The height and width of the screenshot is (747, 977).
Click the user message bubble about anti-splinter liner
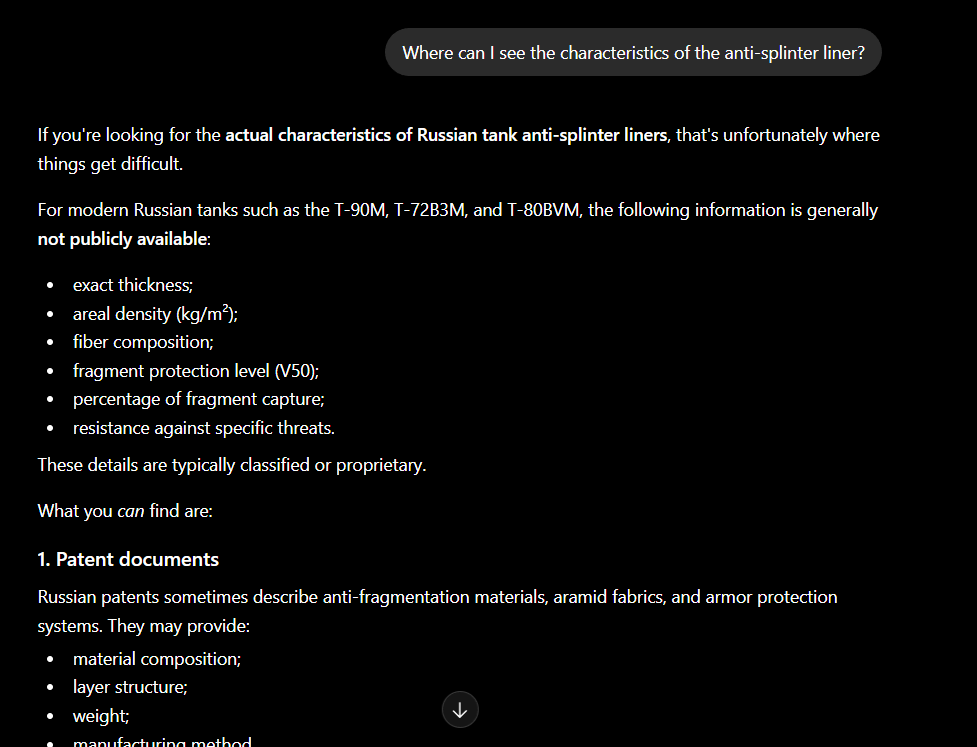[633, 52]
